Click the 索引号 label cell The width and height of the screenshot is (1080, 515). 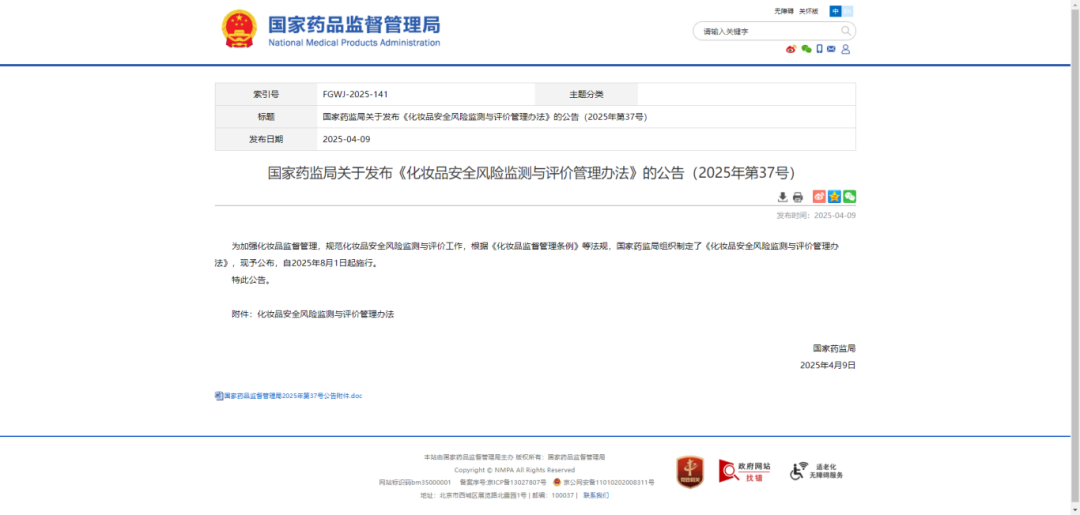point(265,94)
